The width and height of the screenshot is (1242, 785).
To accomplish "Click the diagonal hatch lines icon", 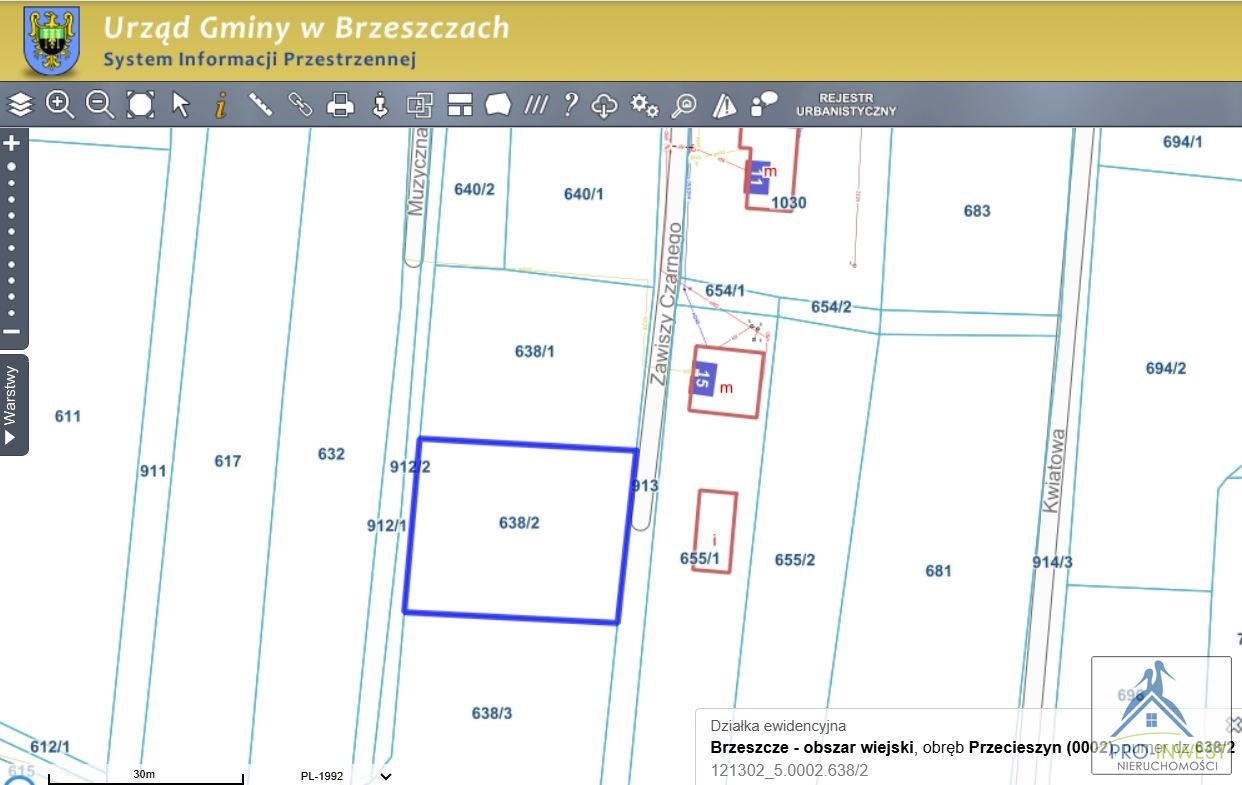I will pyautogui.click(x=537, y=104).
